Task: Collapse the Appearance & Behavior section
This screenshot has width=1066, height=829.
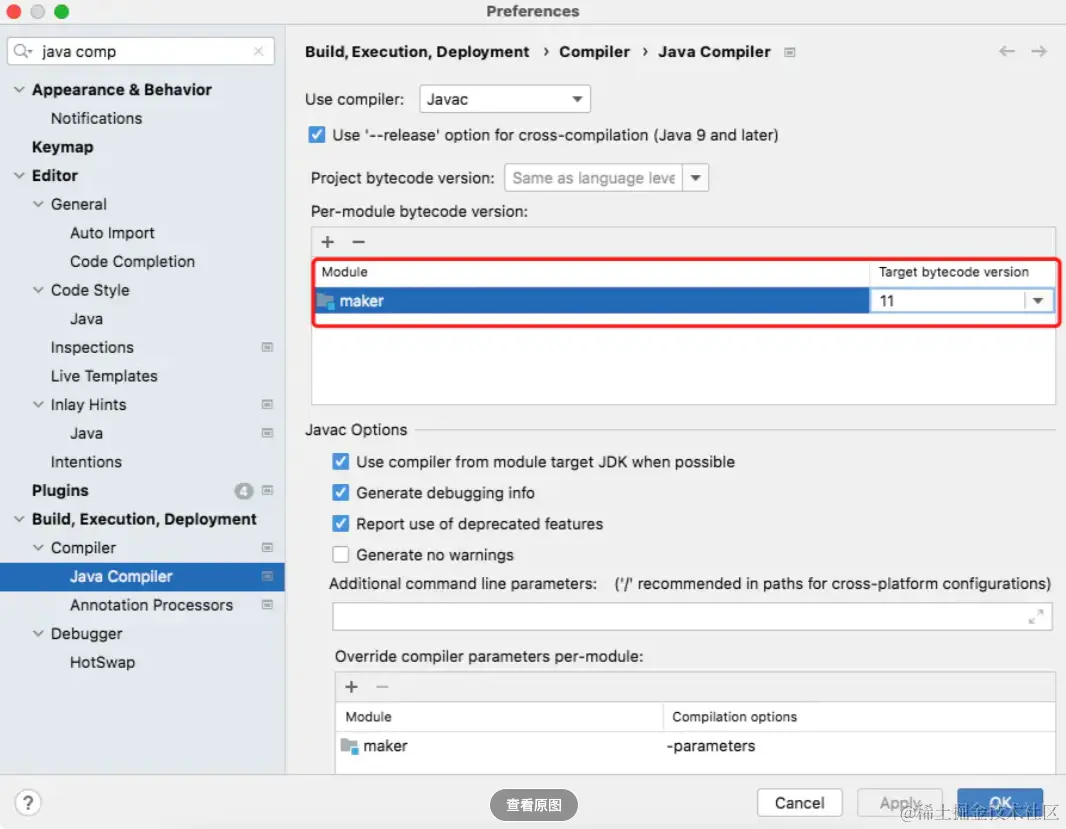Action: click(x=19, y=90)
